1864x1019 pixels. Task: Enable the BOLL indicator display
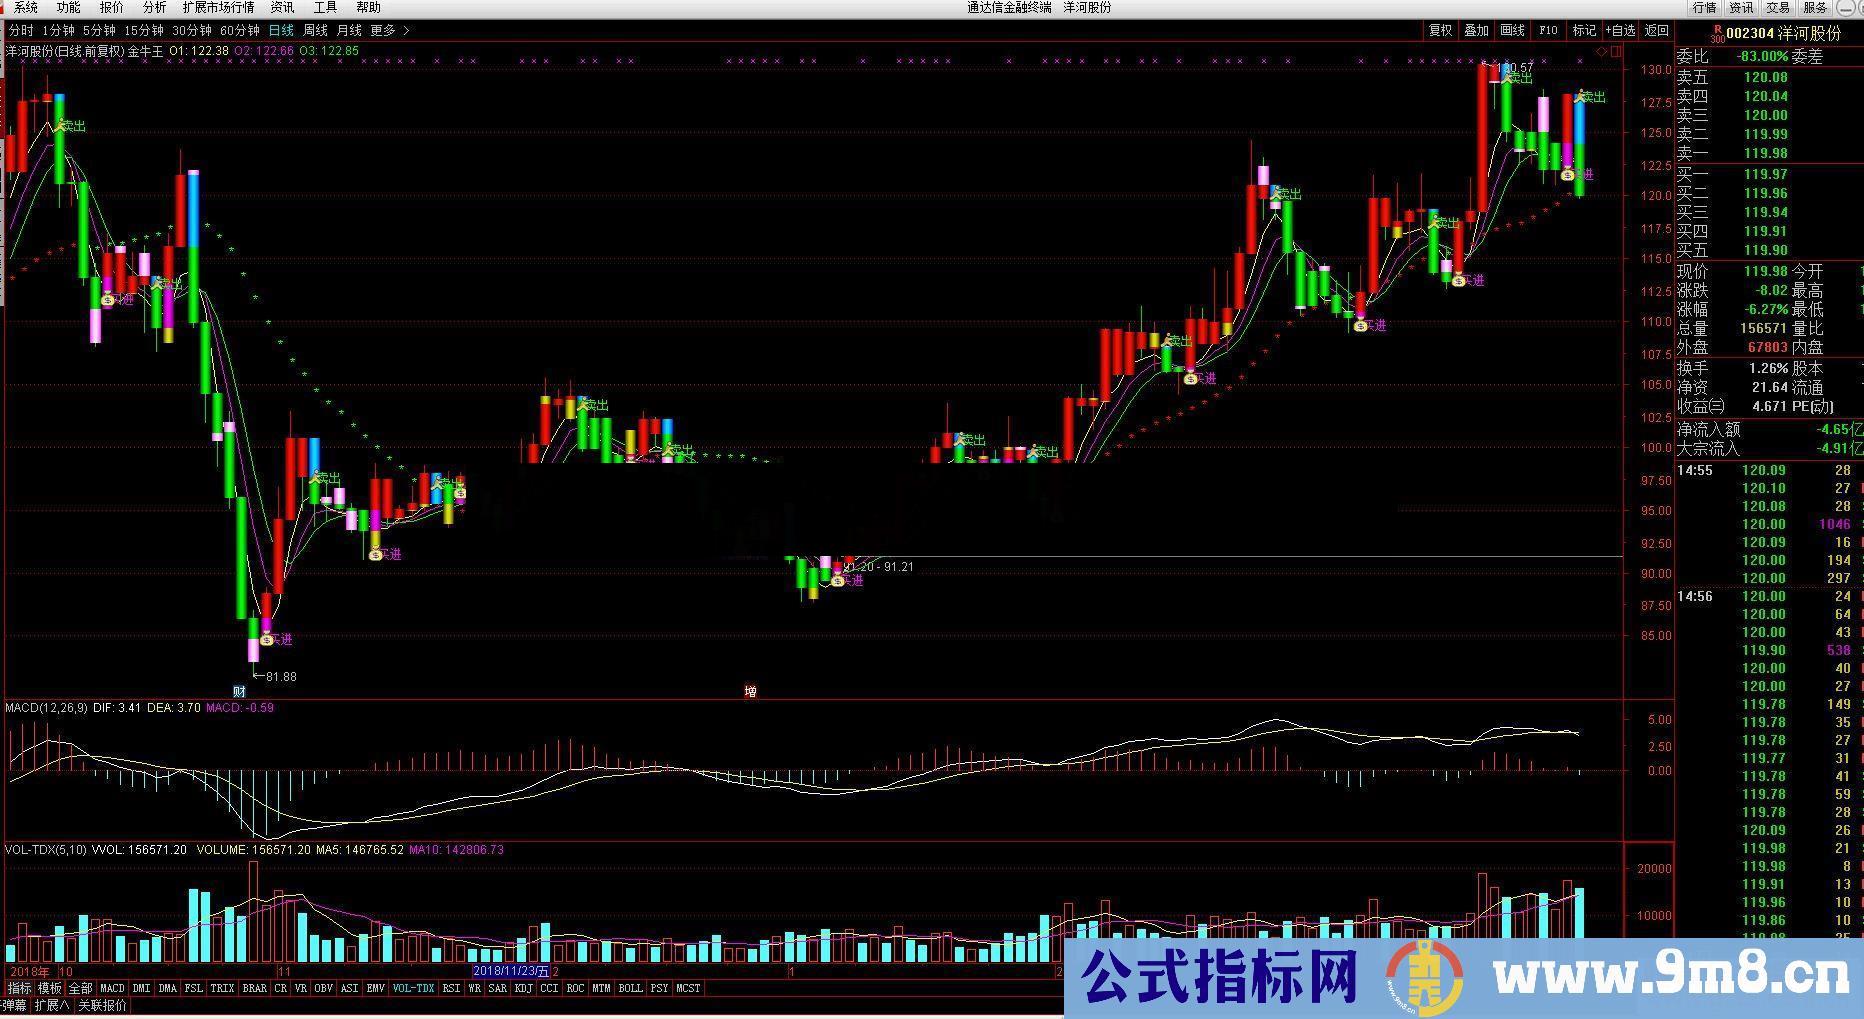[x=631, y=988]
